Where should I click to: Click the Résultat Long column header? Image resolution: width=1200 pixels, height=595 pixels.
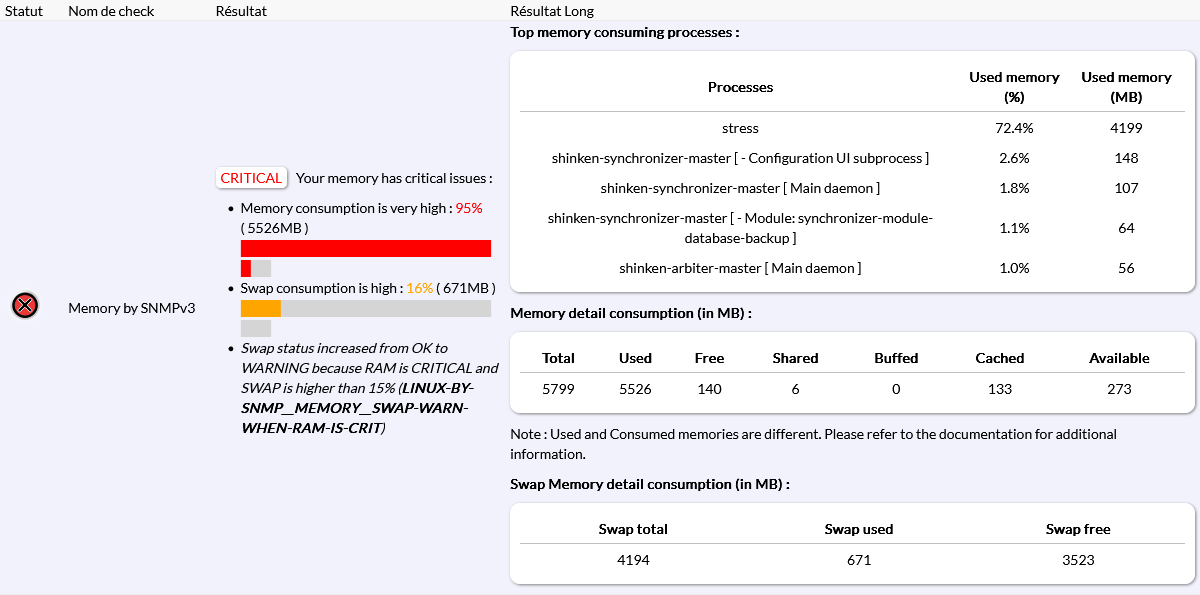552,11
